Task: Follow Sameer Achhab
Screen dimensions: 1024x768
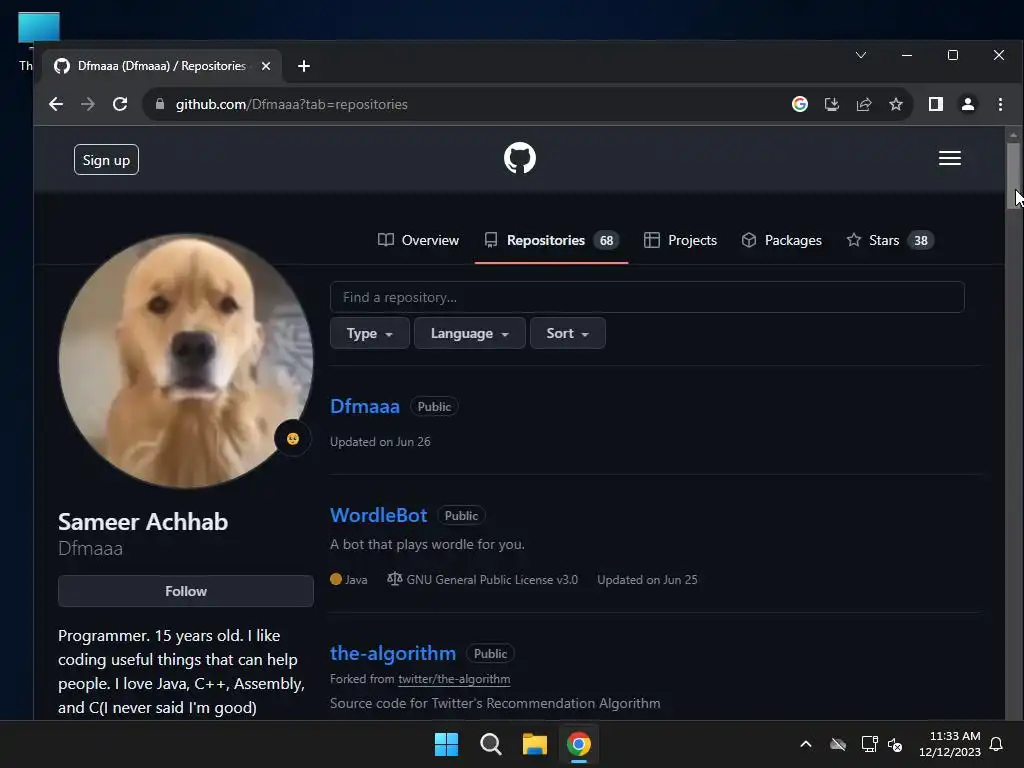Action: (x=185, y=591)
